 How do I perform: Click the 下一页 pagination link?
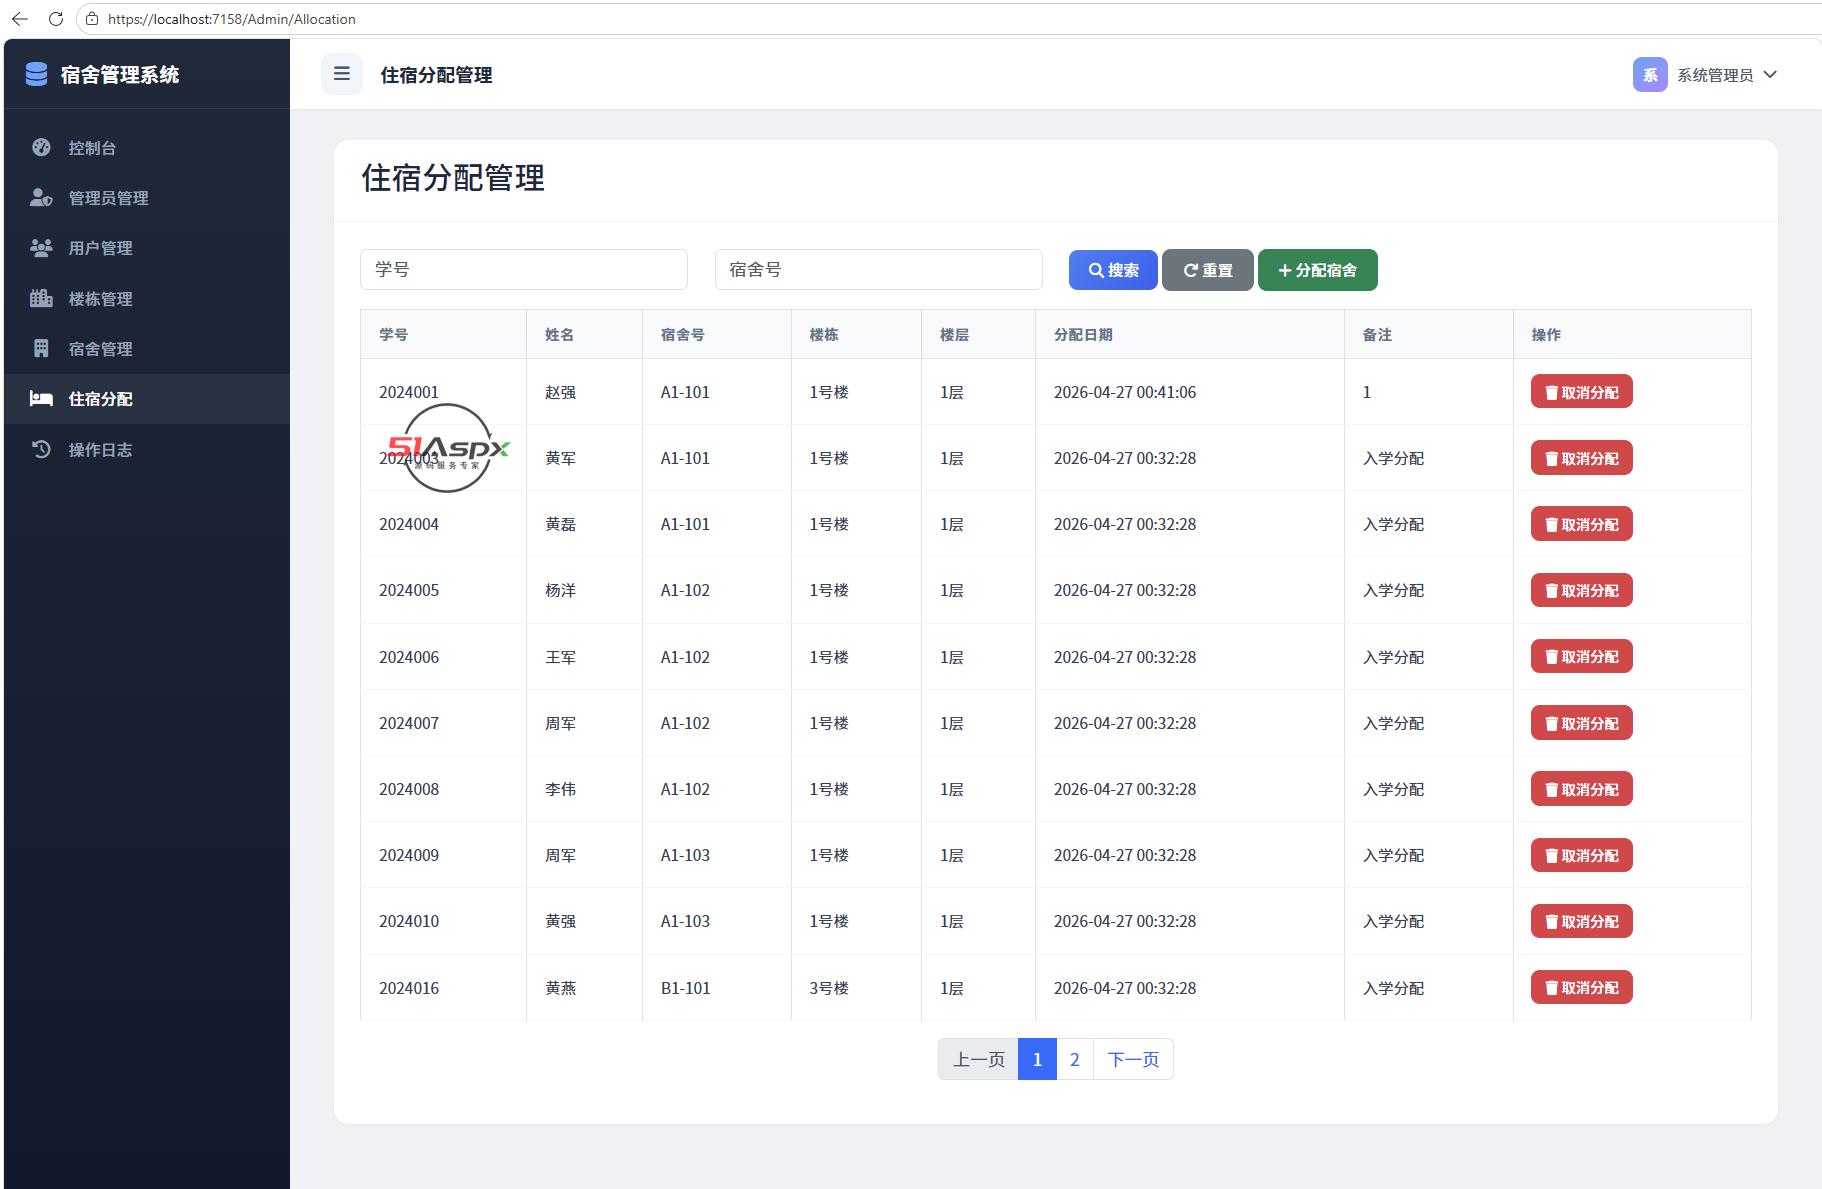coord(1133,1059)
